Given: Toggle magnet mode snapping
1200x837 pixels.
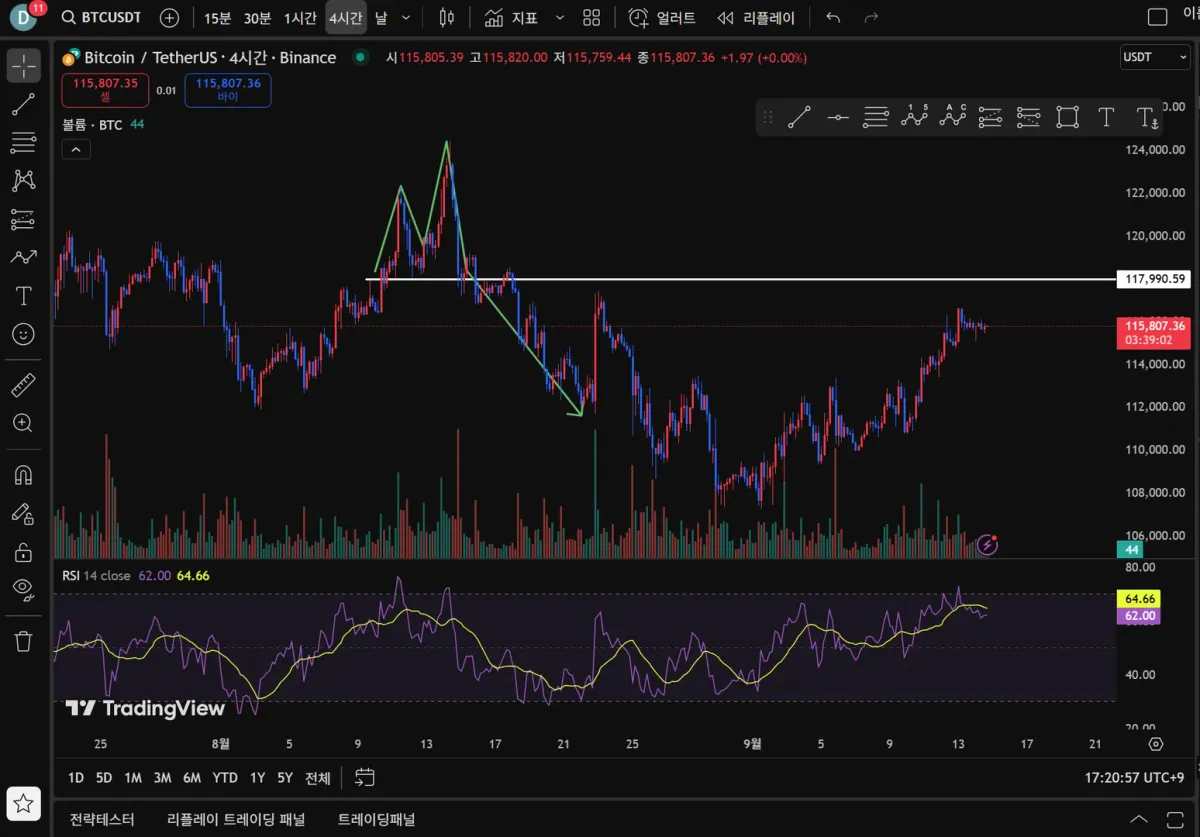Looking at the screenshot, I should pos(23,475).
